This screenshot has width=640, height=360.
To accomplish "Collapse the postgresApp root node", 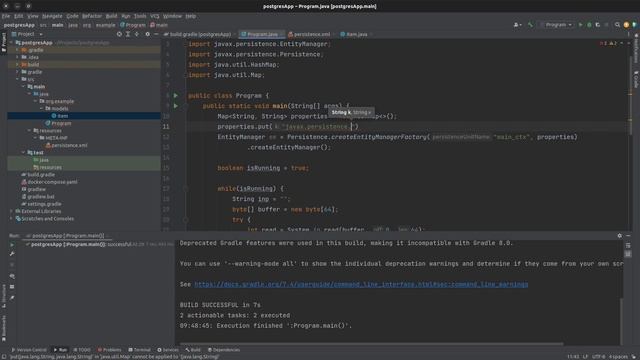I will (12, 42).
